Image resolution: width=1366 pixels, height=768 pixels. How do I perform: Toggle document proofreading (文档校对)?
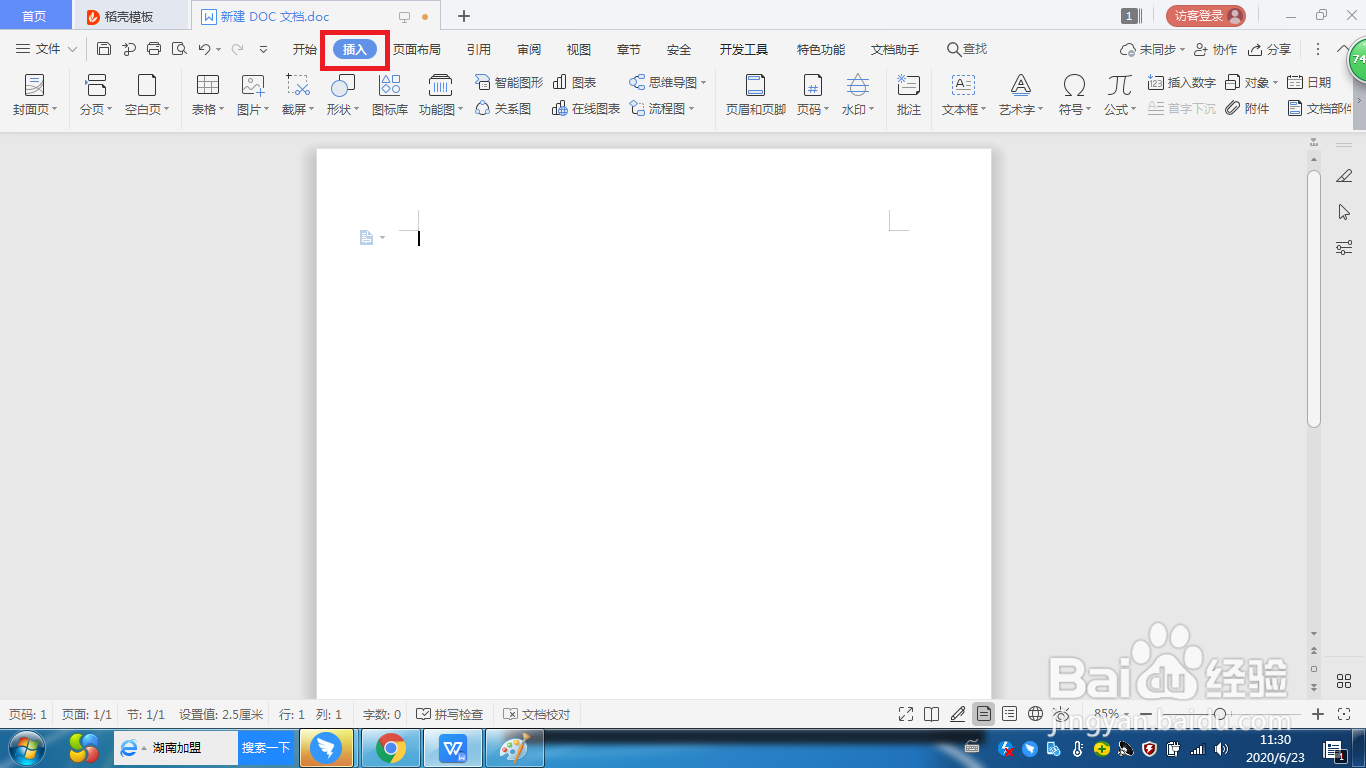(537, 714)
